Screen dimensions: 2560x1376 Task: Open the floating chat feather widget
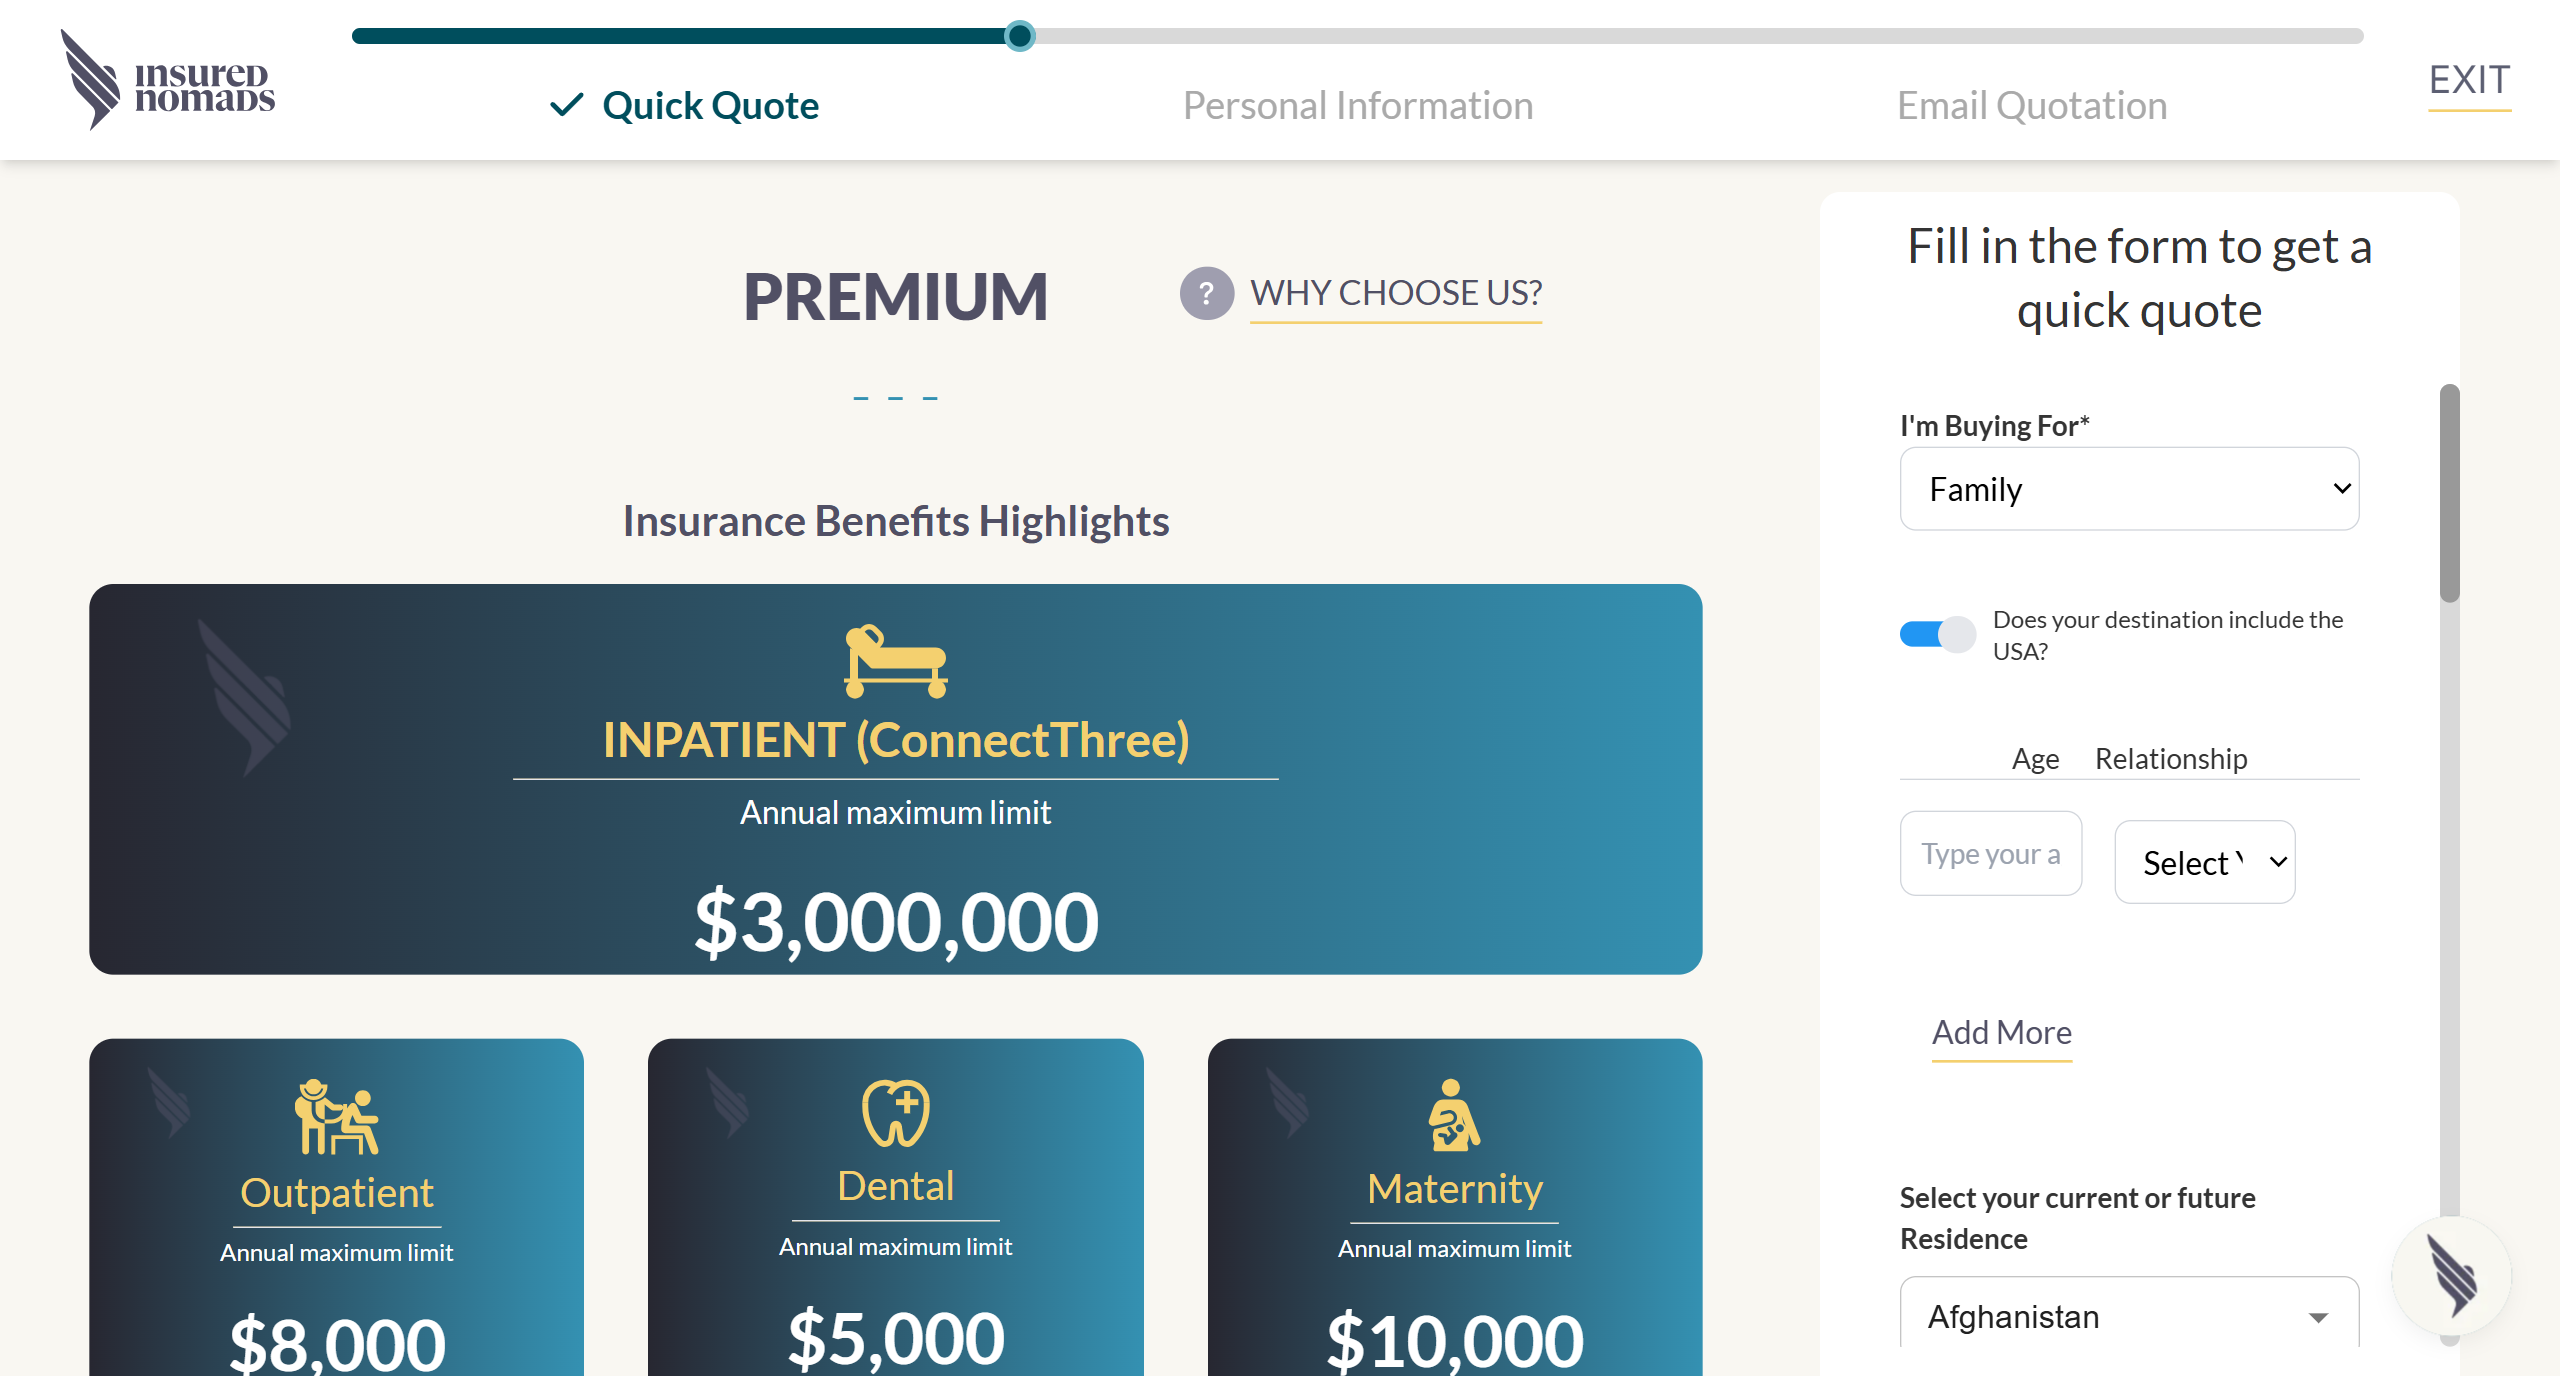click(2450, 1276)
